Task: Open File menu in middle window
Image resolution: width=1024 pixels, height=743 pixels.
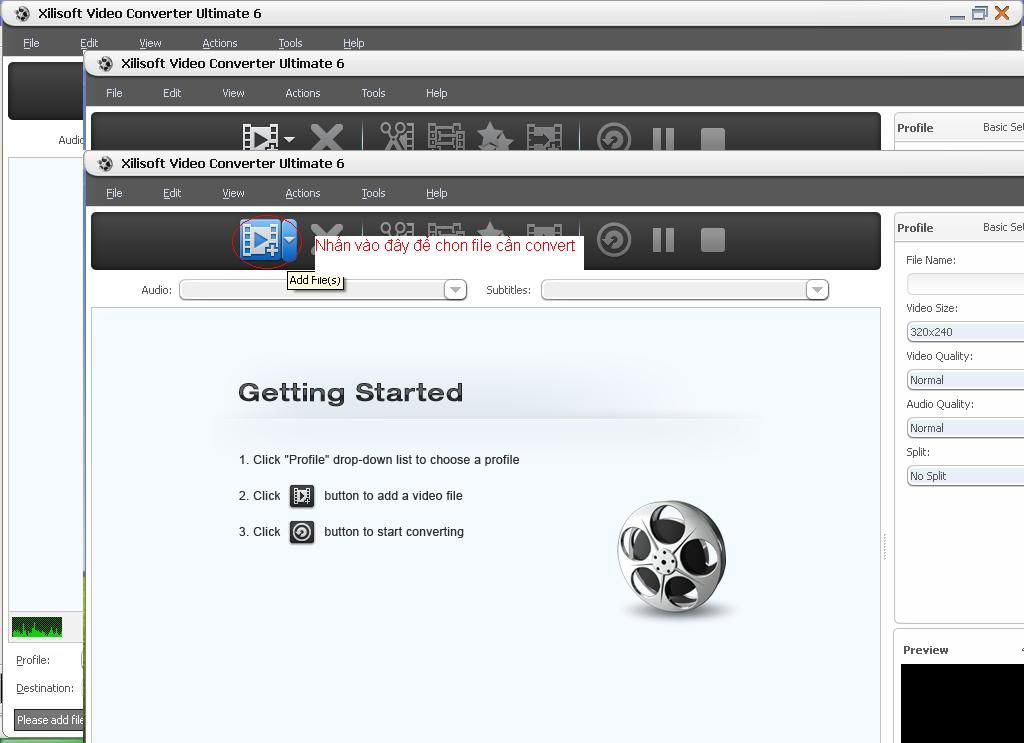Action: click(114, 93)
